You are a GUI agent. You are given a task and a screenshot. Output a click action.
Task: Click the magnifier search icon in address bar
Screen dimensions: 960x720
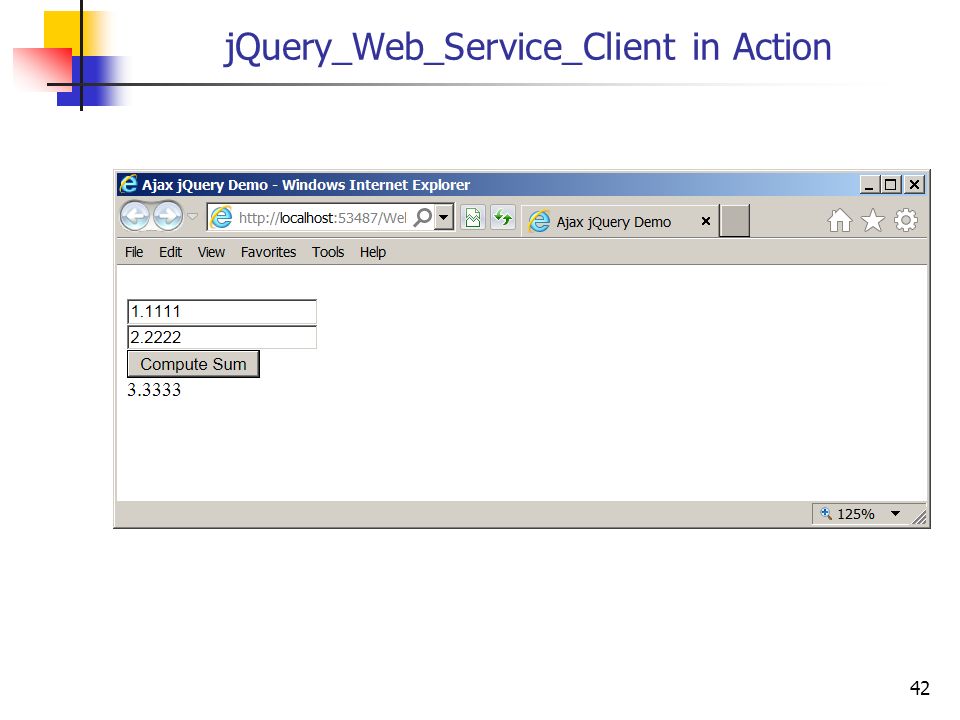[423, 217]
